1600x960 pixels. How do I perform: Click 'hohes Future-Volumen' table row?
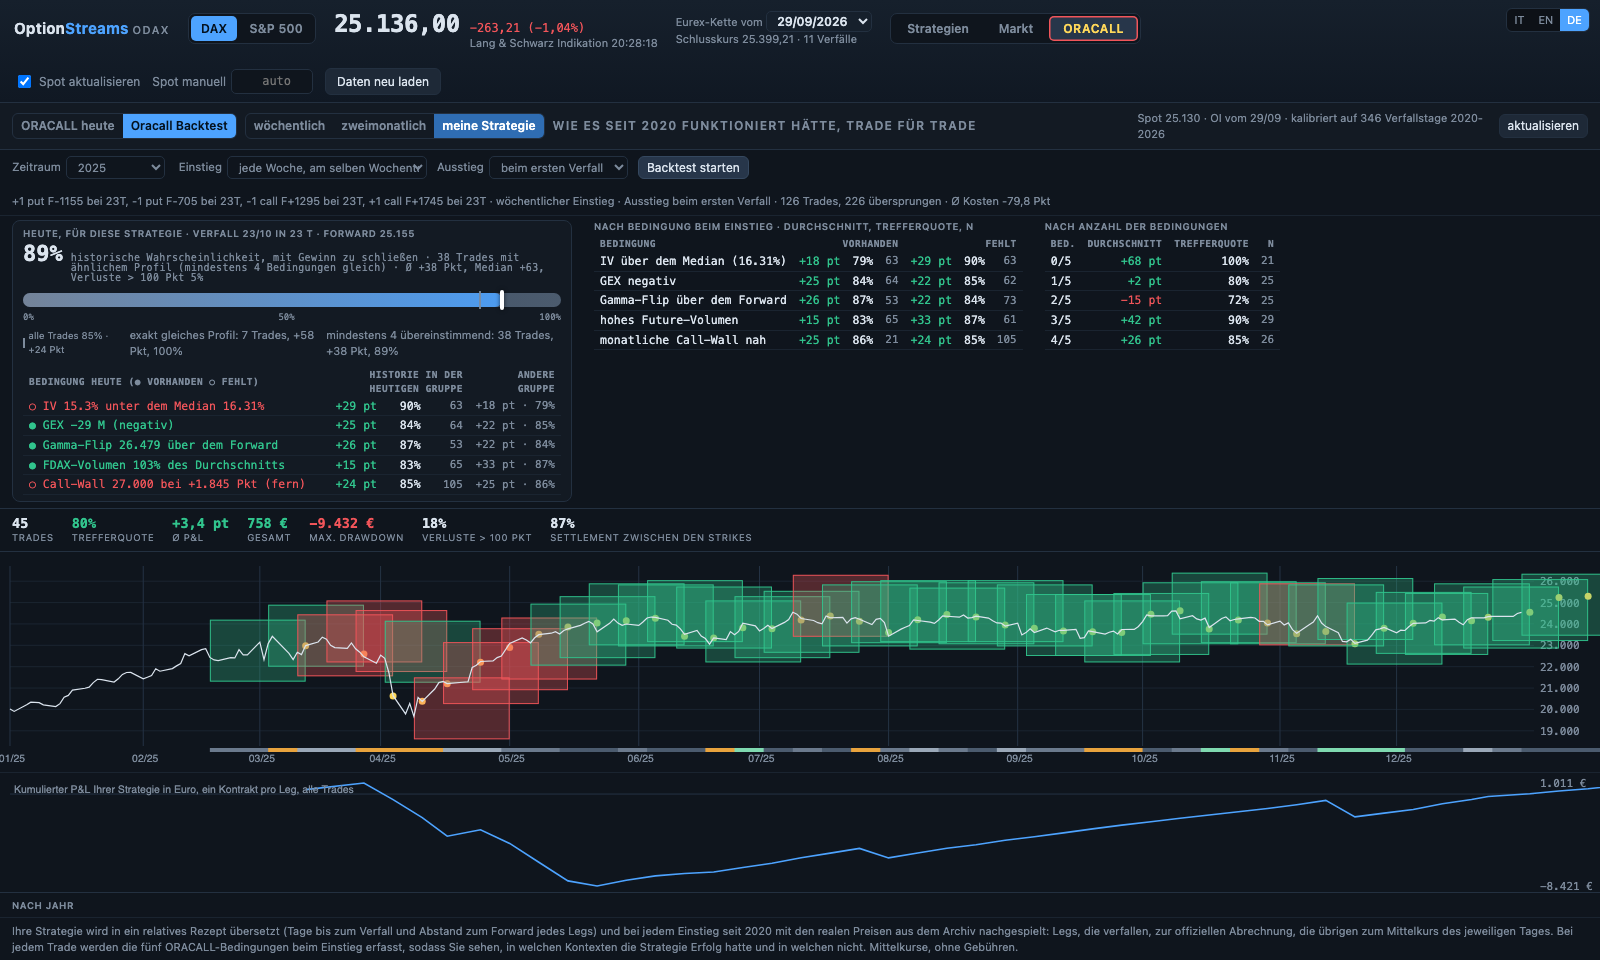tap(809, 320)
